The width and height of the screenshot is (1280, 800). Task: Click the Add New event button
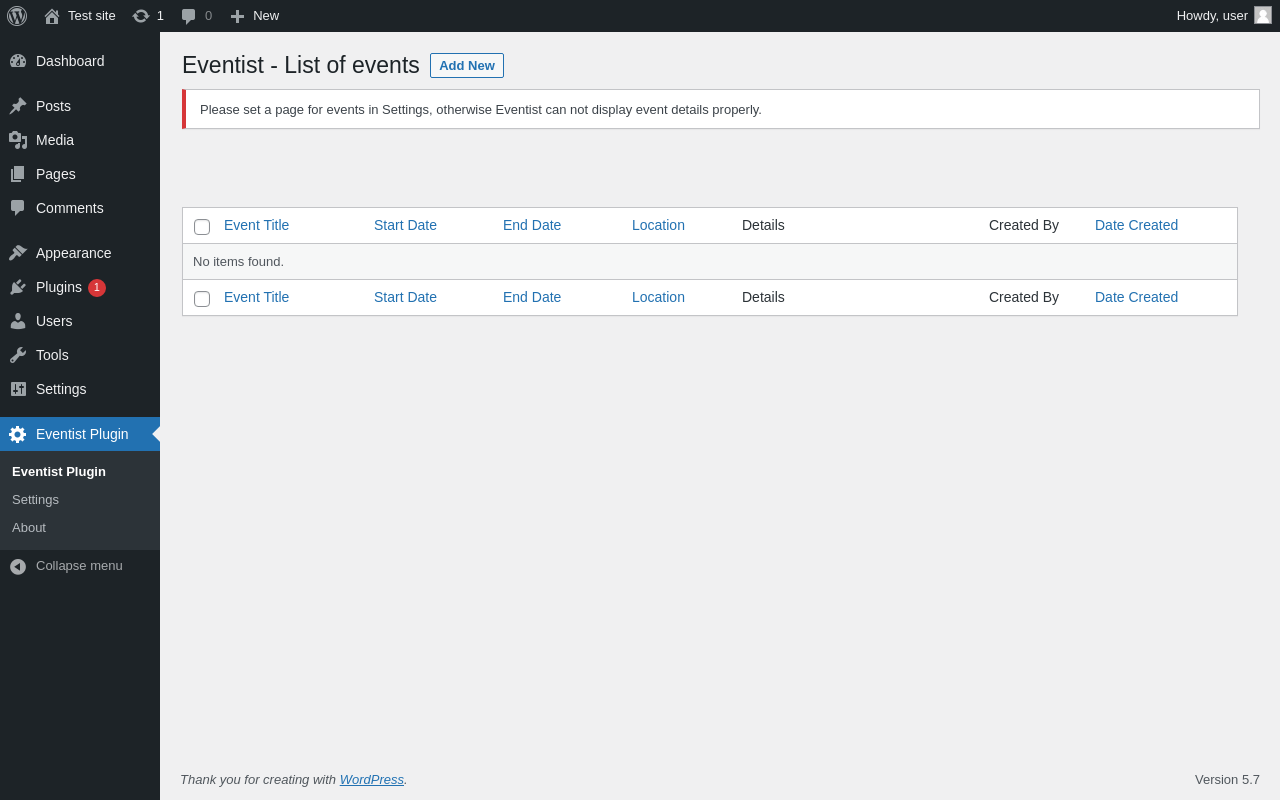467,66
